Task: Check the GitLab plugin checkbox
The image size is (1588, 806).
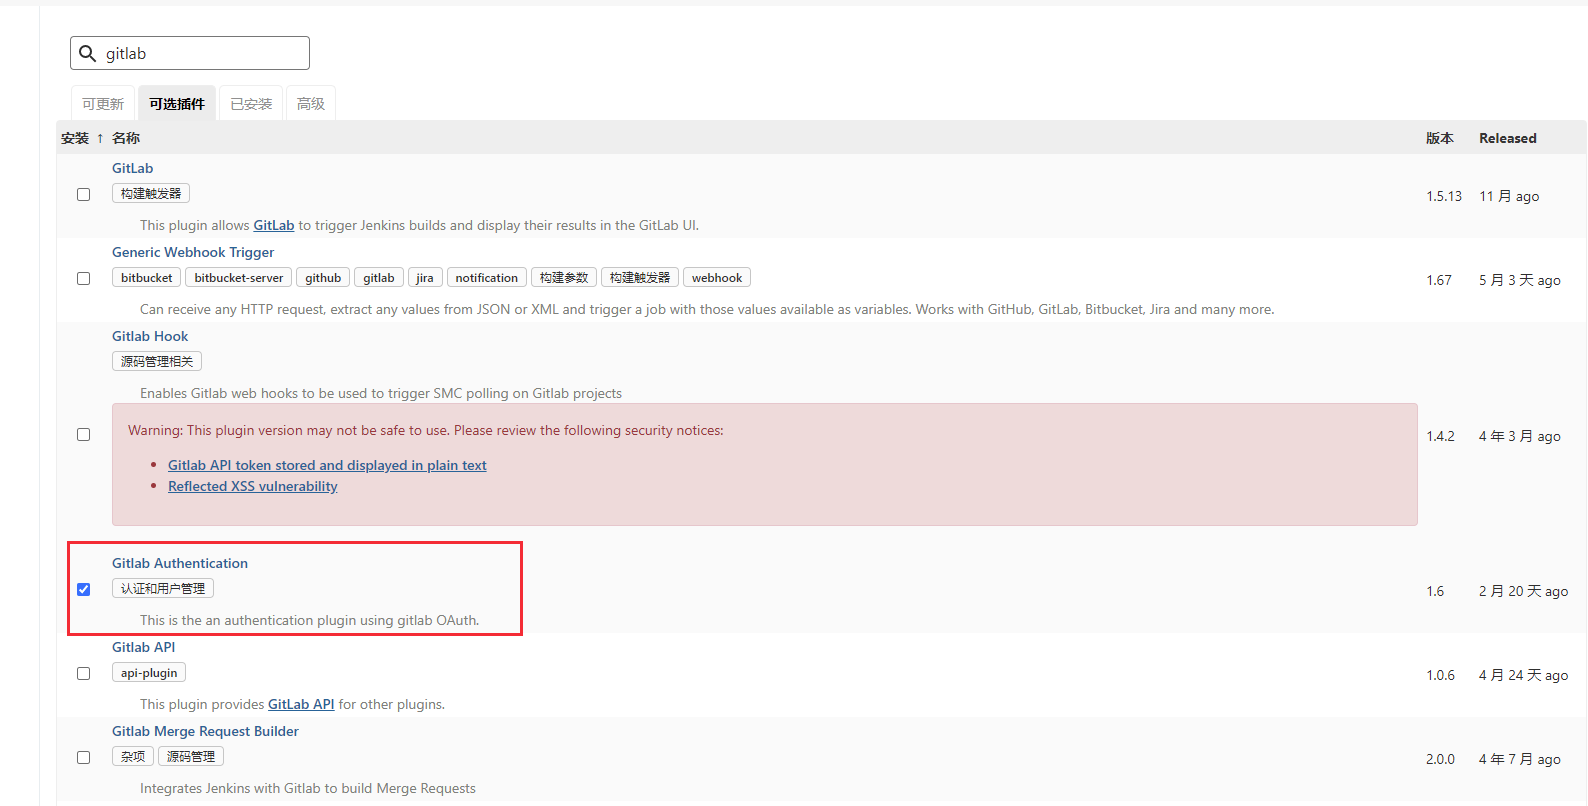Action: pyautogui.click(x=84, y=195)
